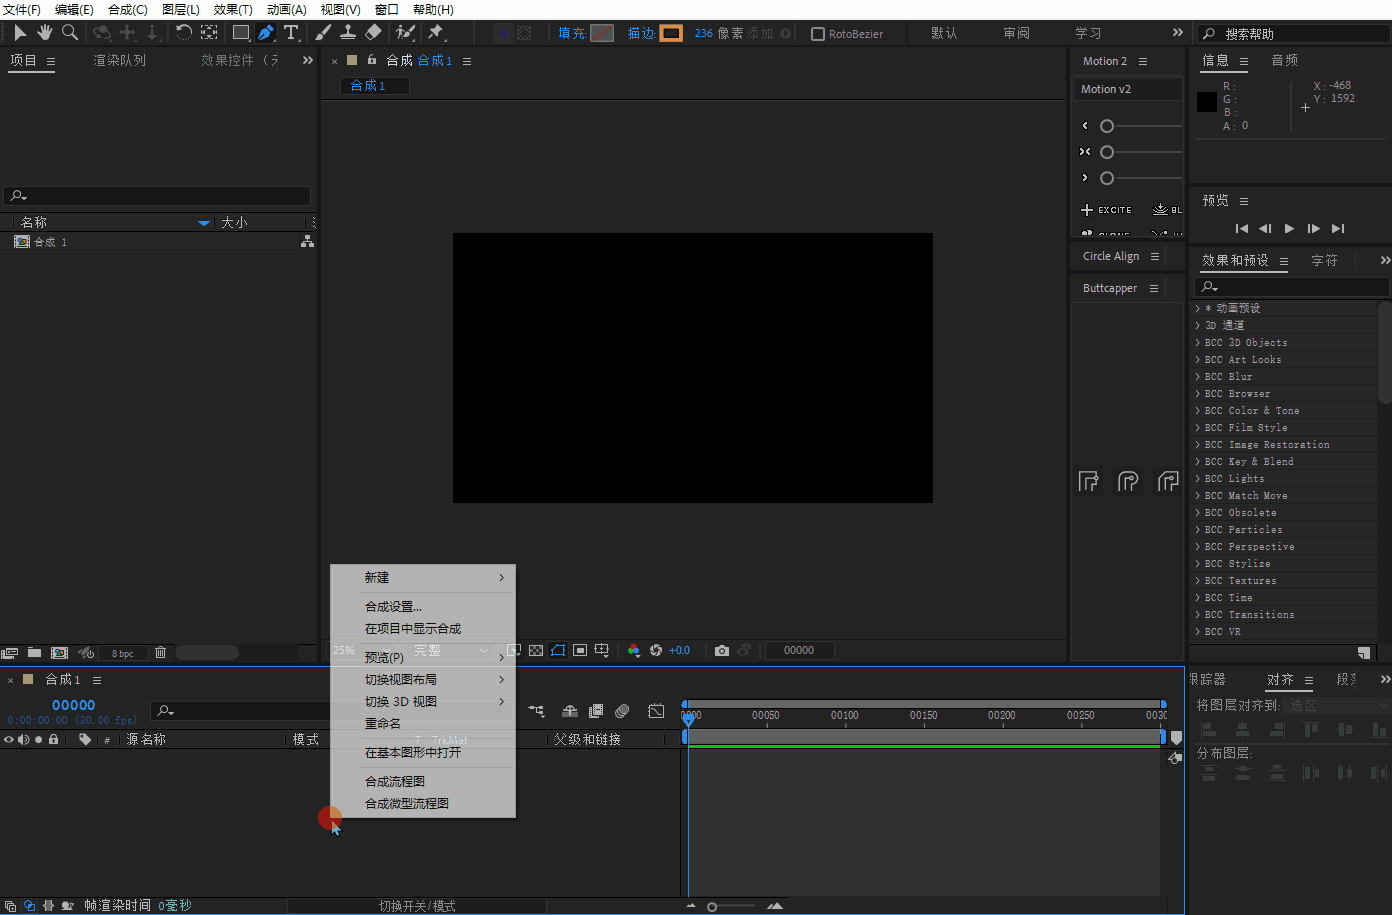Select the Type text tool
This screenshot has width=1392, height=915.
pyautogui.click(x=291, y=33)
